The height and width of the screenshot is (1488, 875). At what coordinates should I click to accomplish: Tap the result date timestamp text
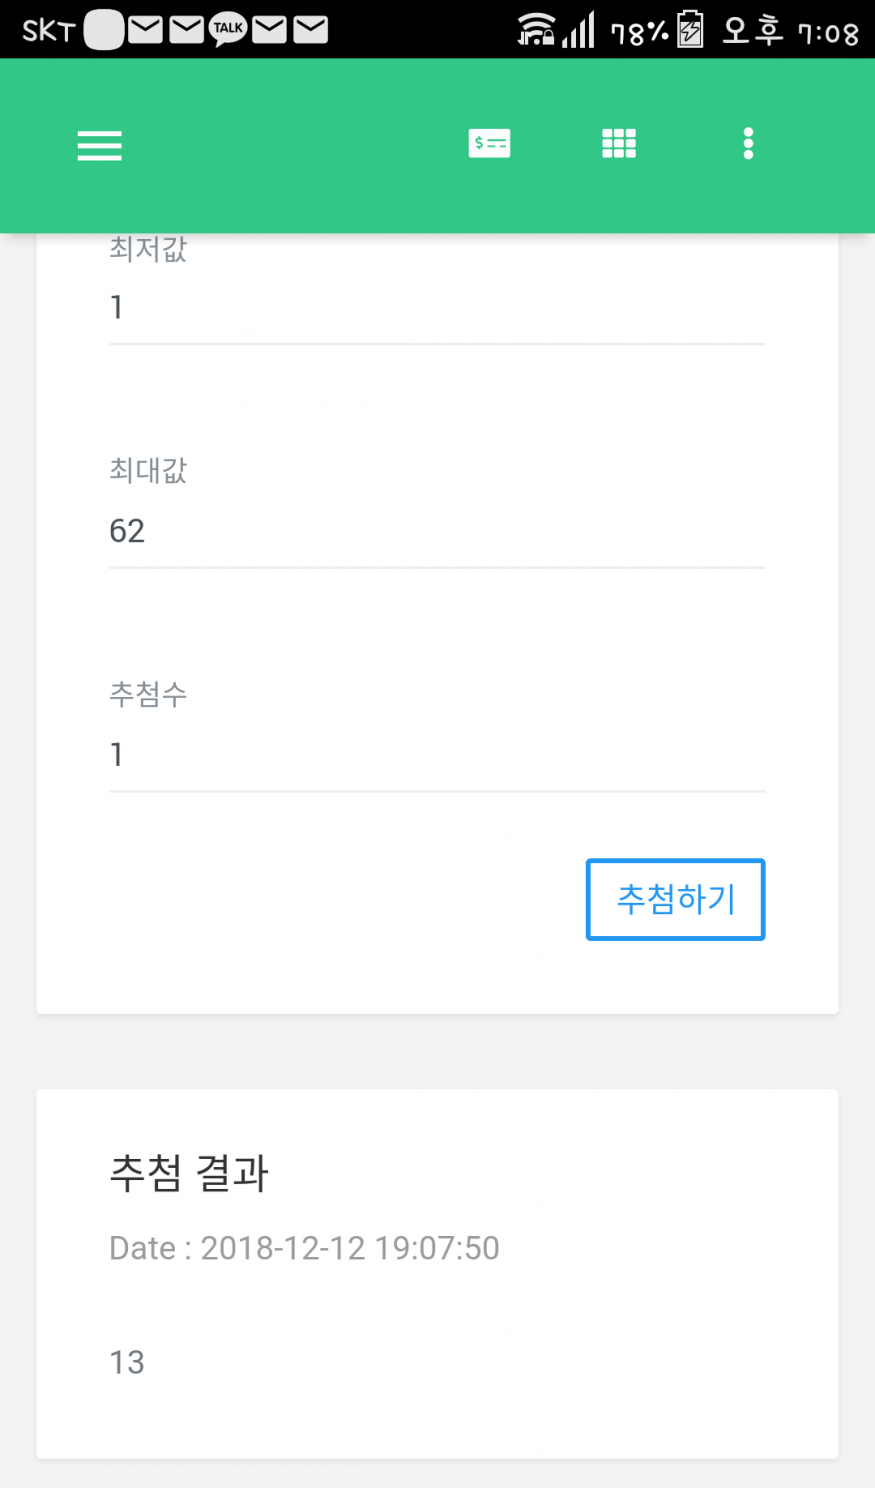click(x=304, y=1248)
